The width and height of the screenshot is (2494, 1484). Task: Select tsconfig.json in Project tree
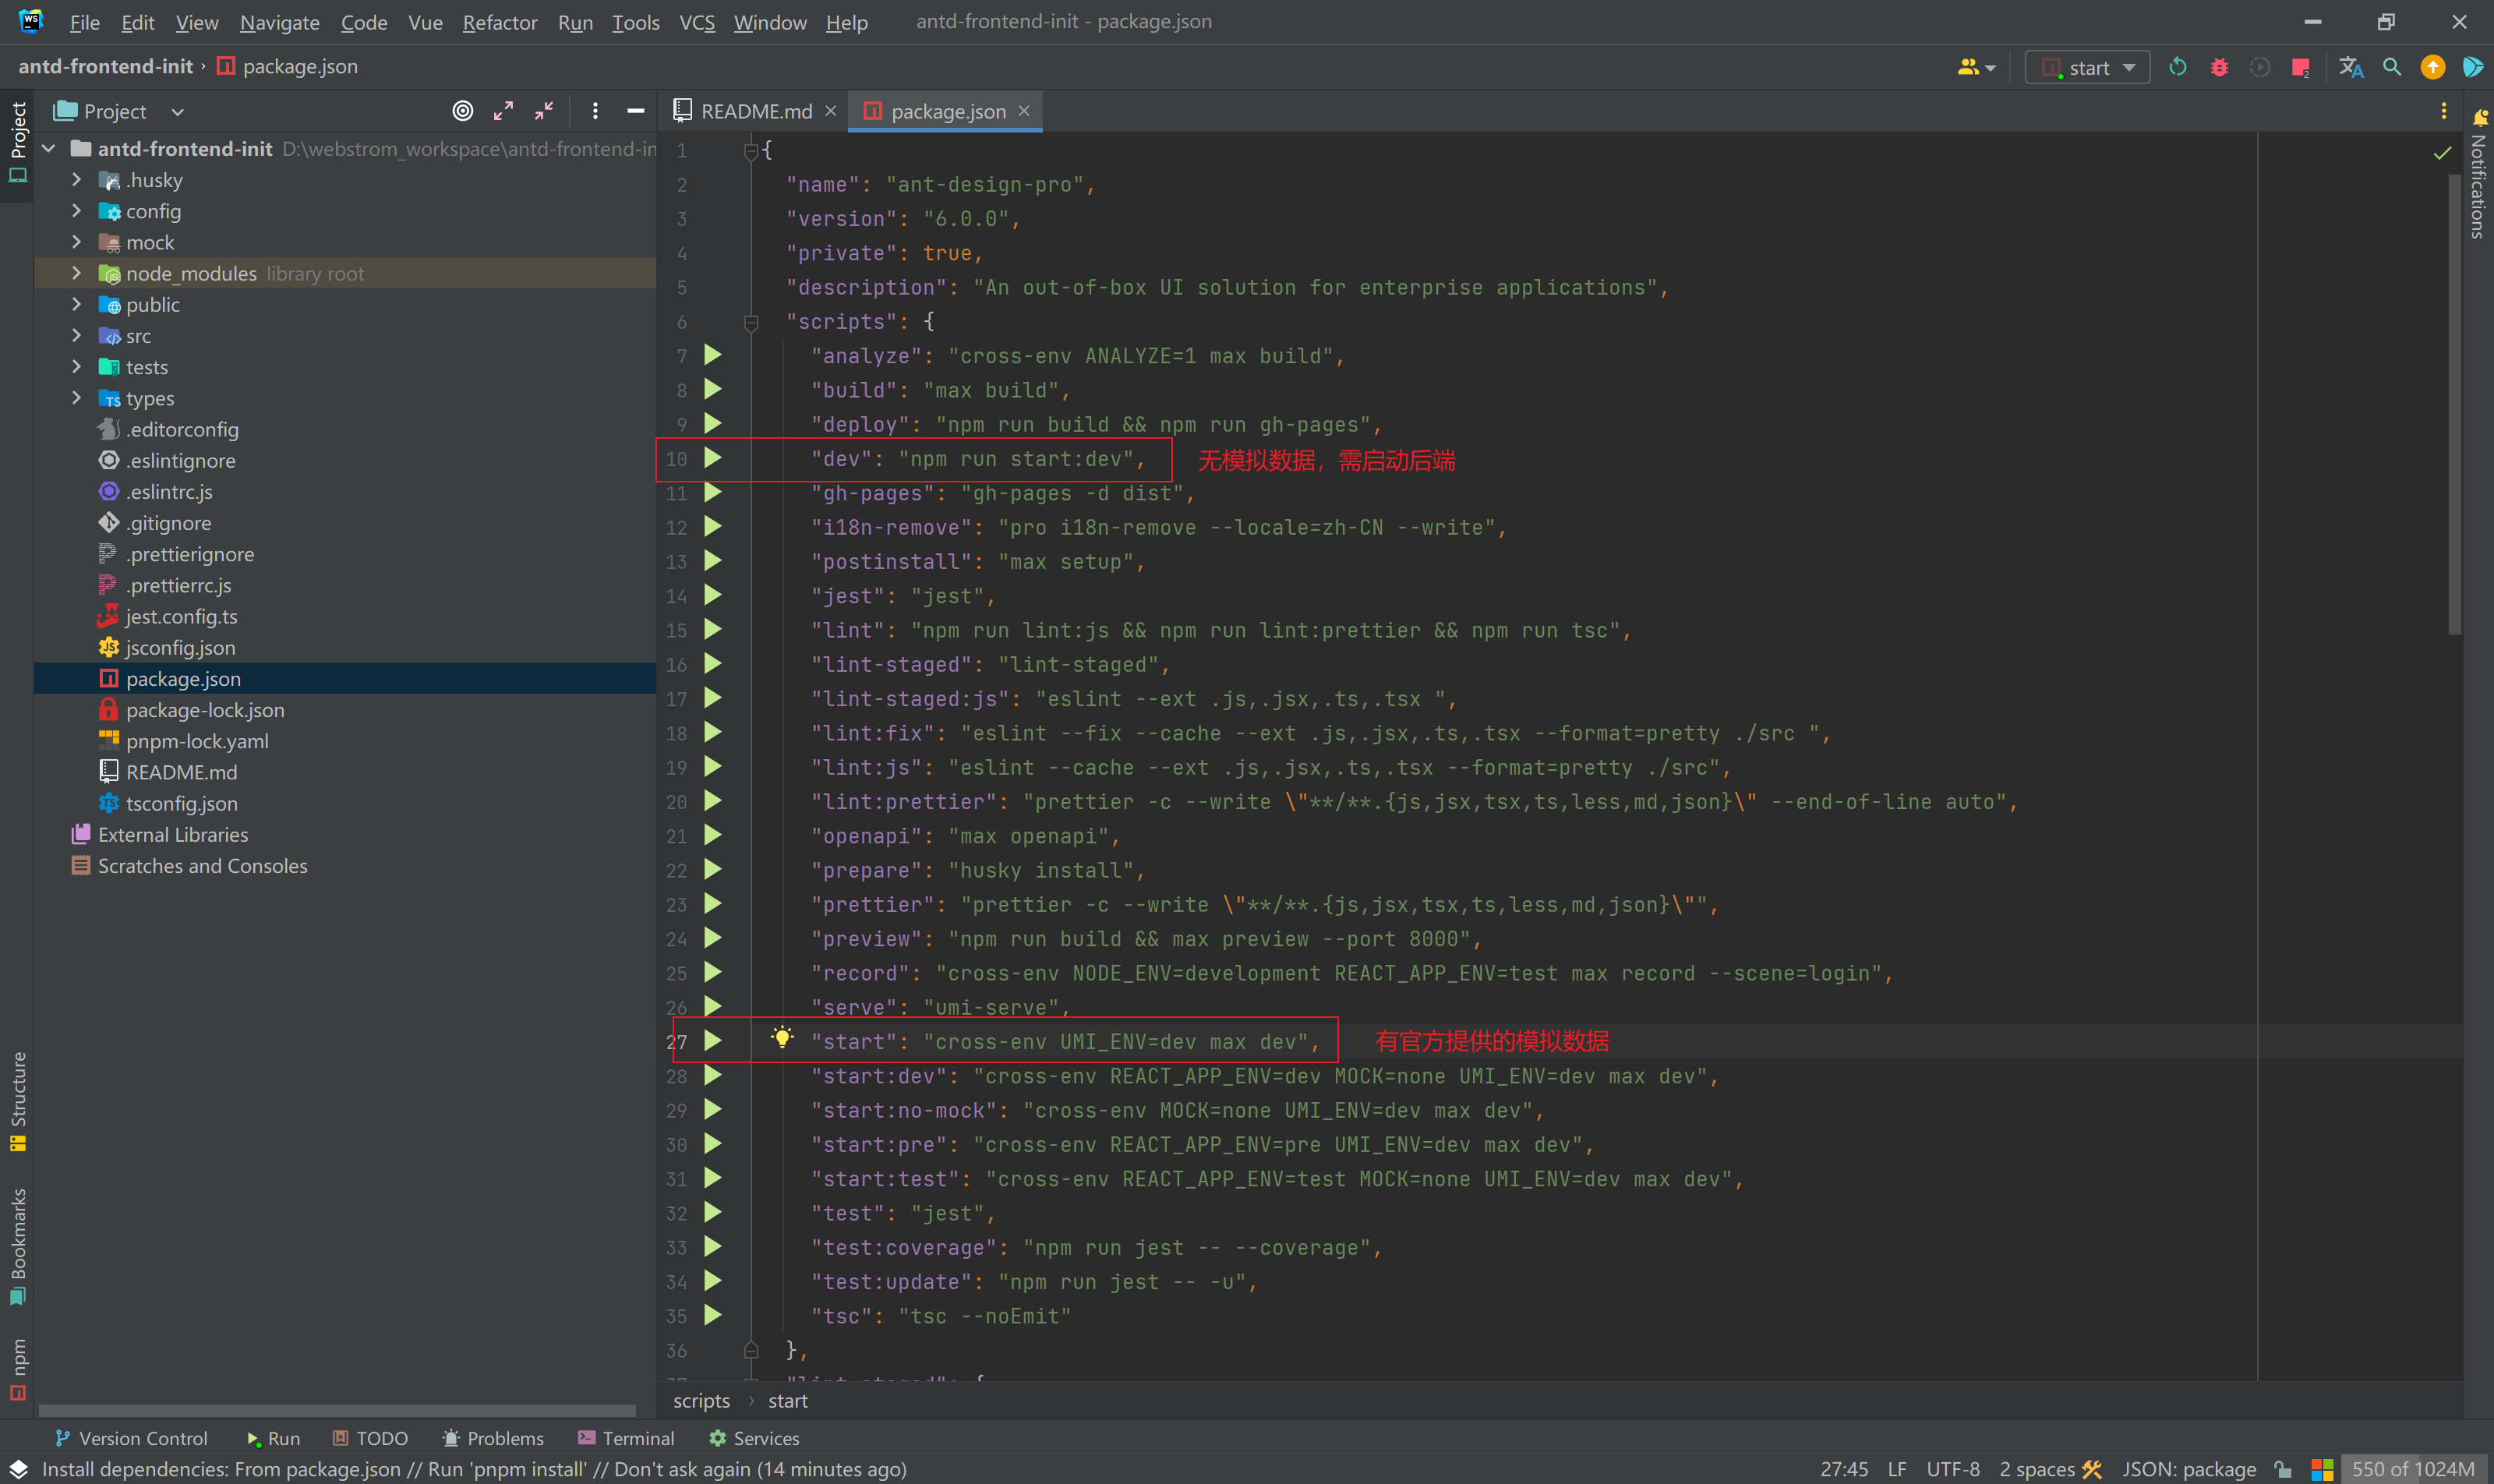(x=181, y=803)
